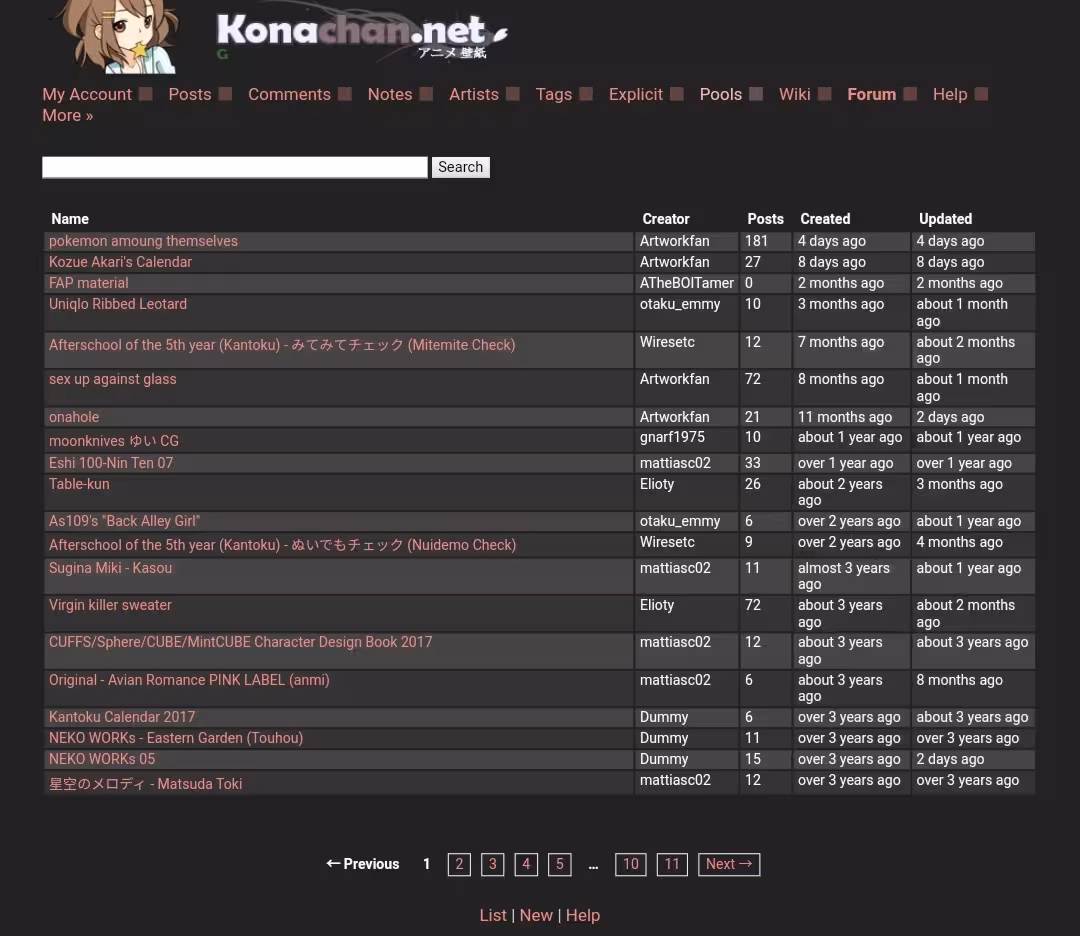
Task: Open the submenu square next to Wiki
Action: [x=824, y=94]
